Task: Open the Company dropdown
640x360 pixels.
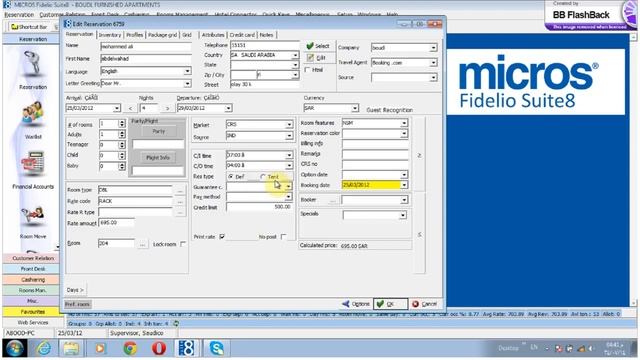Action: coord(433,48)
